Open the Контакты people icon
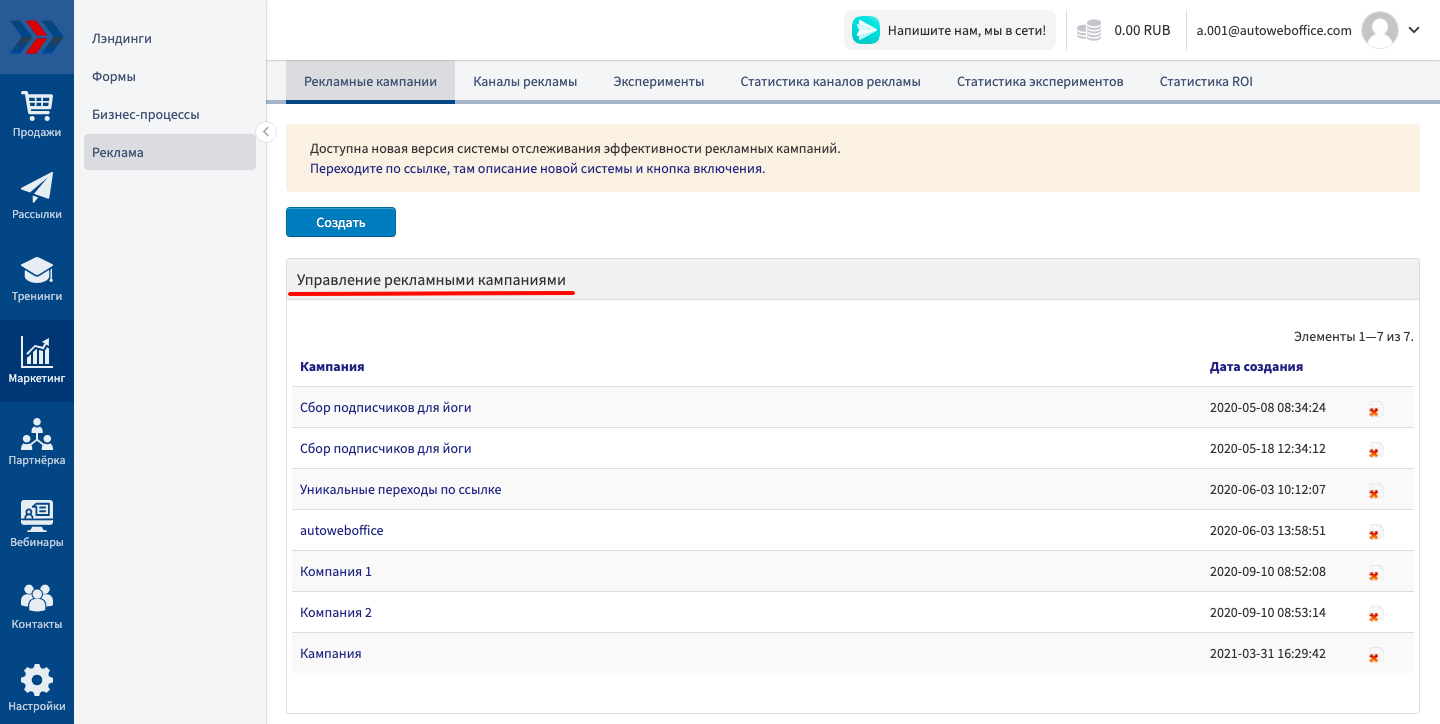1440x724 pixels. (37, 607)
